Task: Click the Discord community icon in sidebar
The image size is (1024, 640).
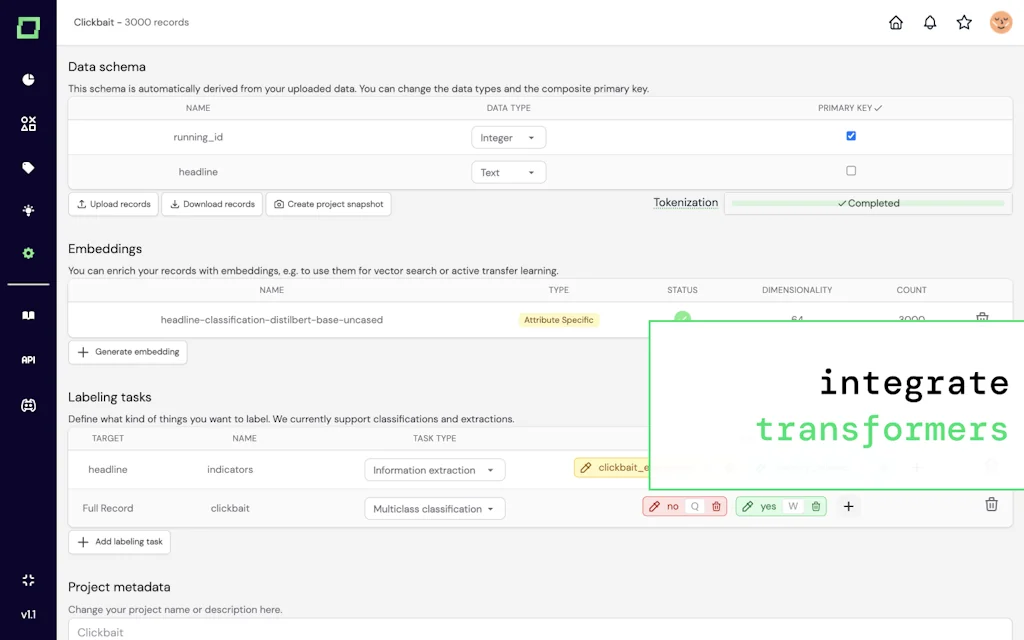Action: pos(28,405)
